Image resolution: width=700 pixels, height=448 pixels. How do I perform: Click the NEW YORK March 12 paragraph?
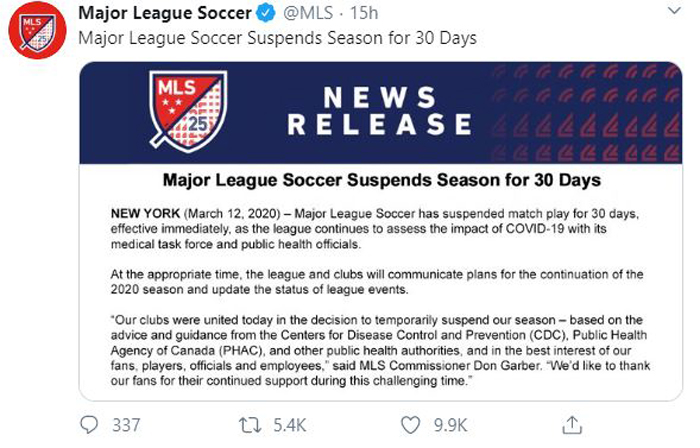375,229
